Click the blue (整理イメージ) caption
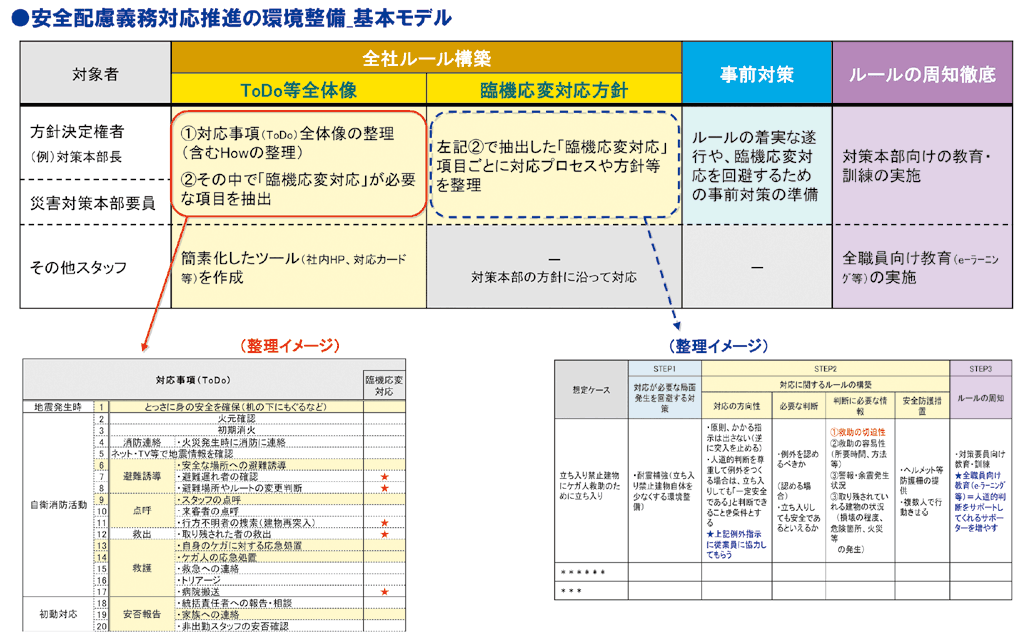Viewport: 1033px width, 644px height. (x=719, y=346)
